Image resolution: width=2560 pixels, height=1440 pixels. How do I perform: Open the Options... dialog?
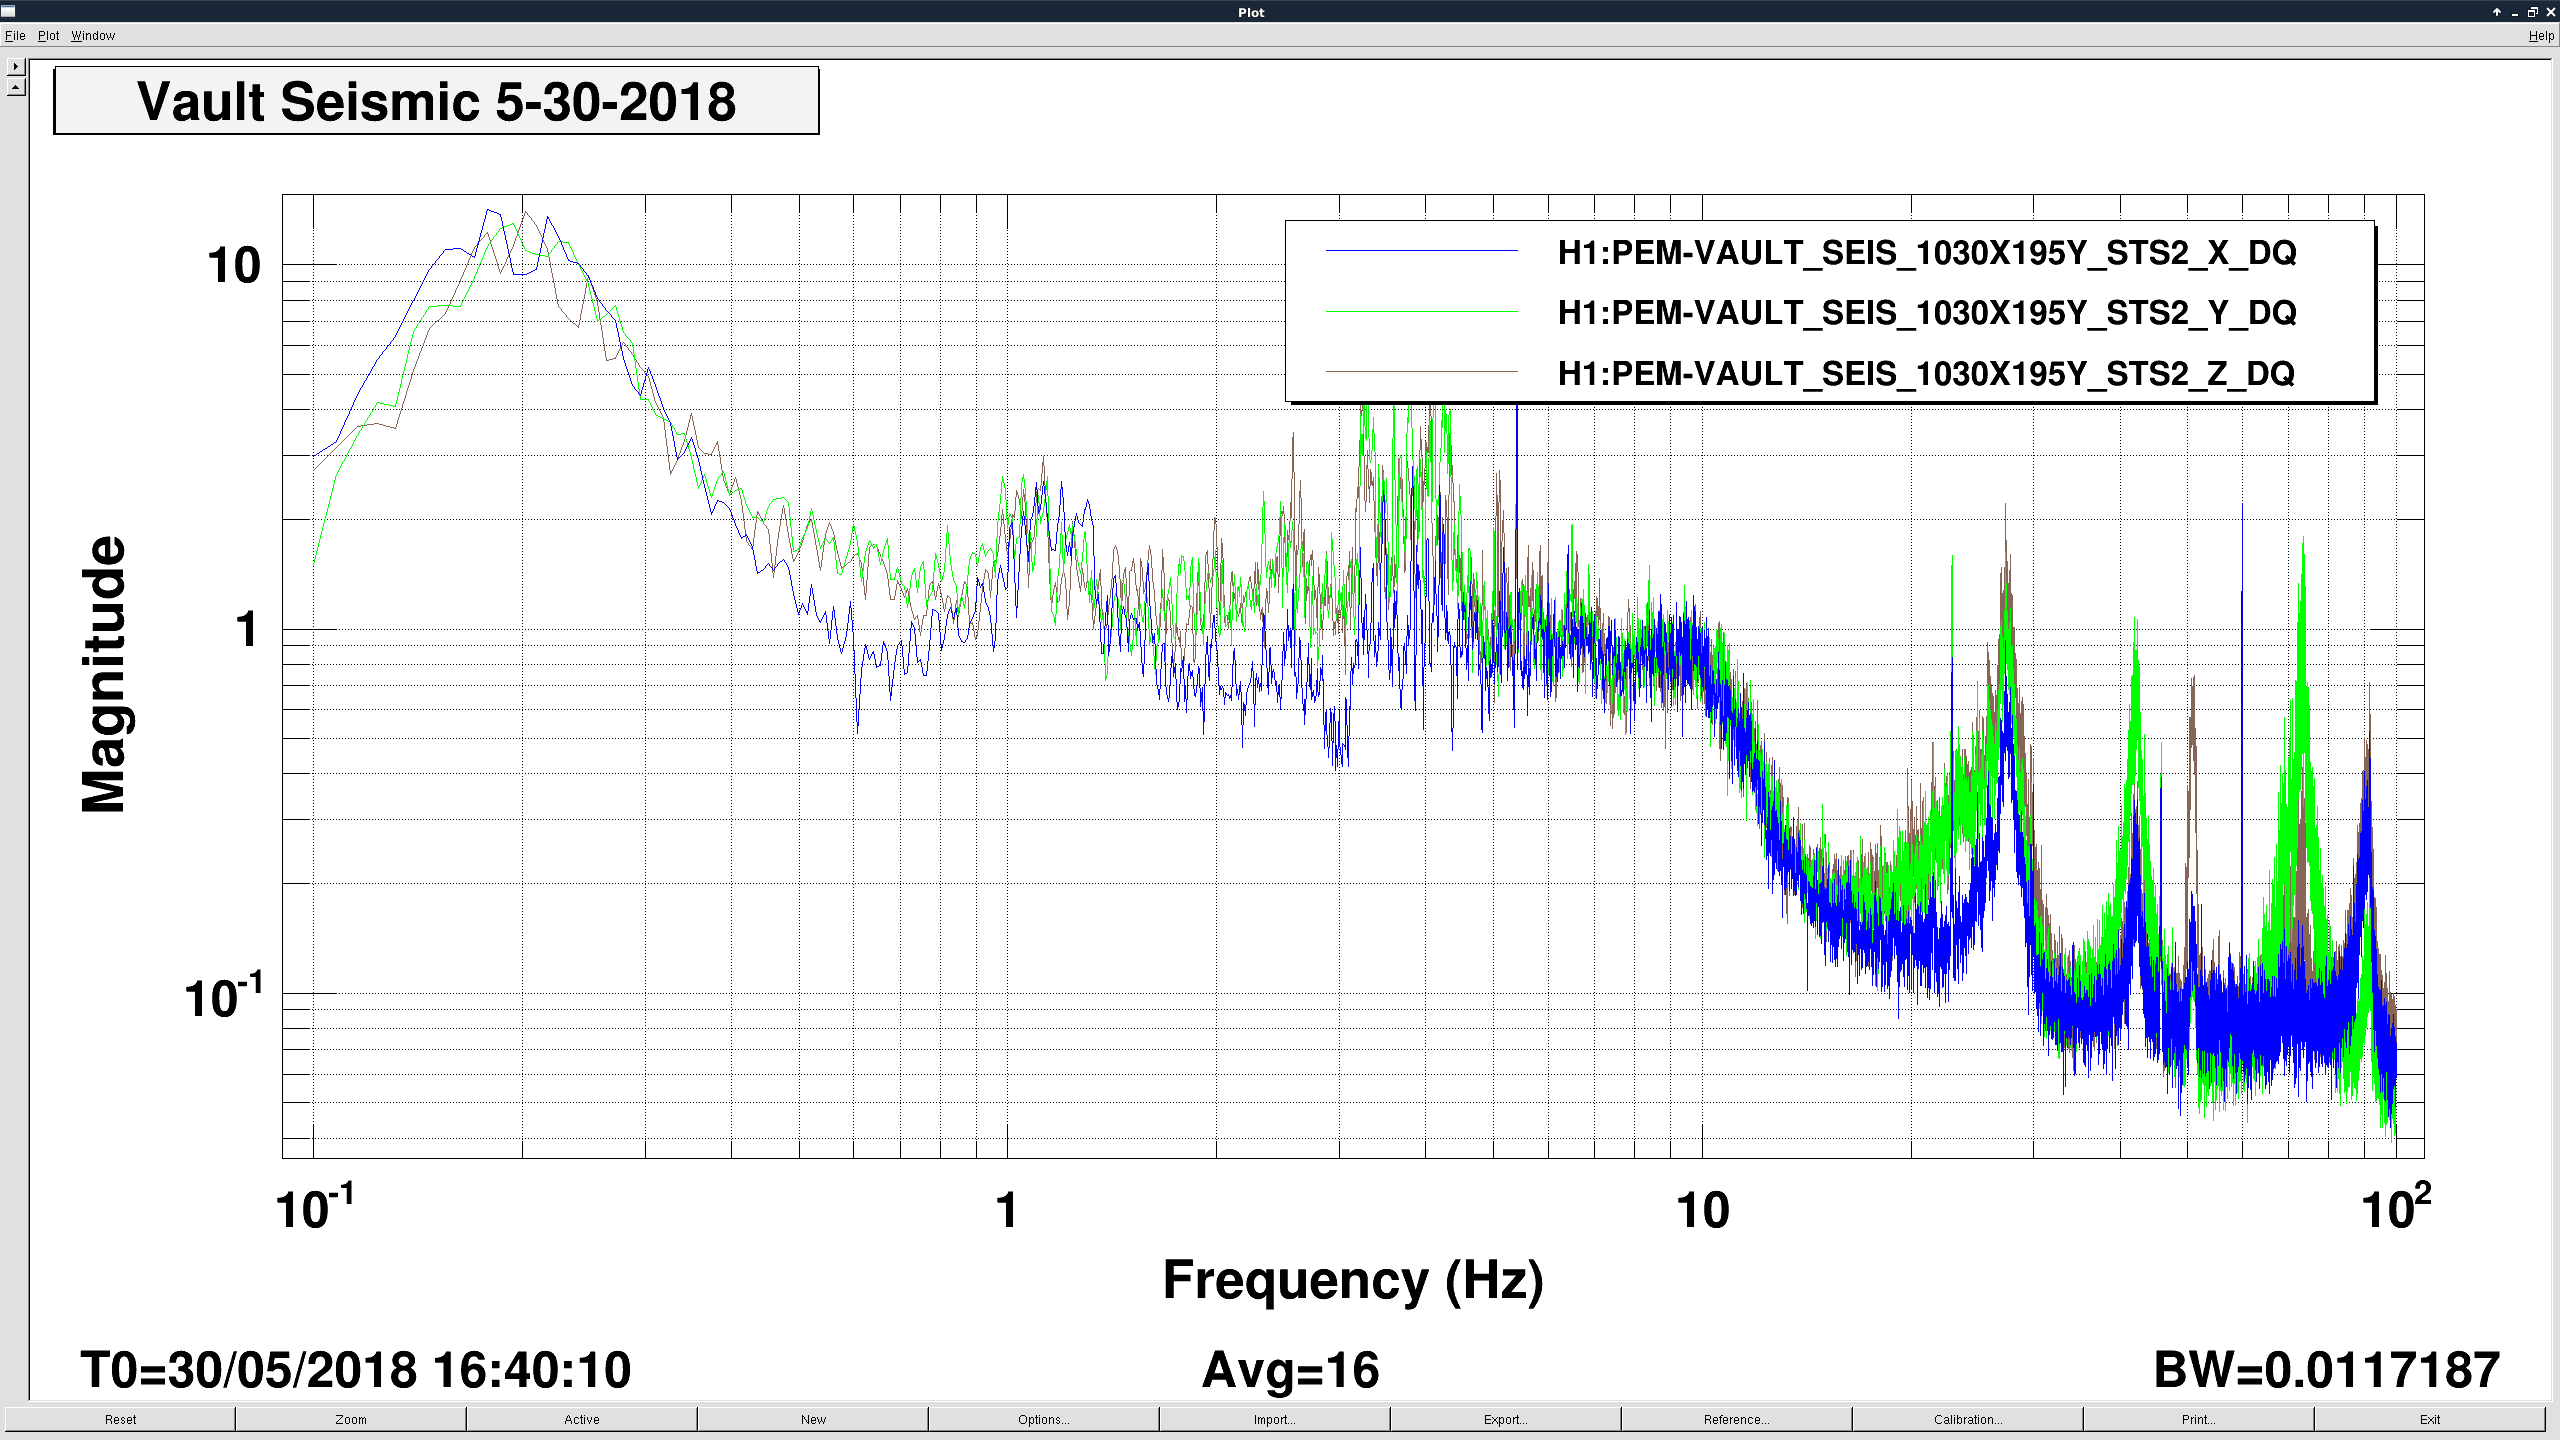click(x=1043, y=1419)
